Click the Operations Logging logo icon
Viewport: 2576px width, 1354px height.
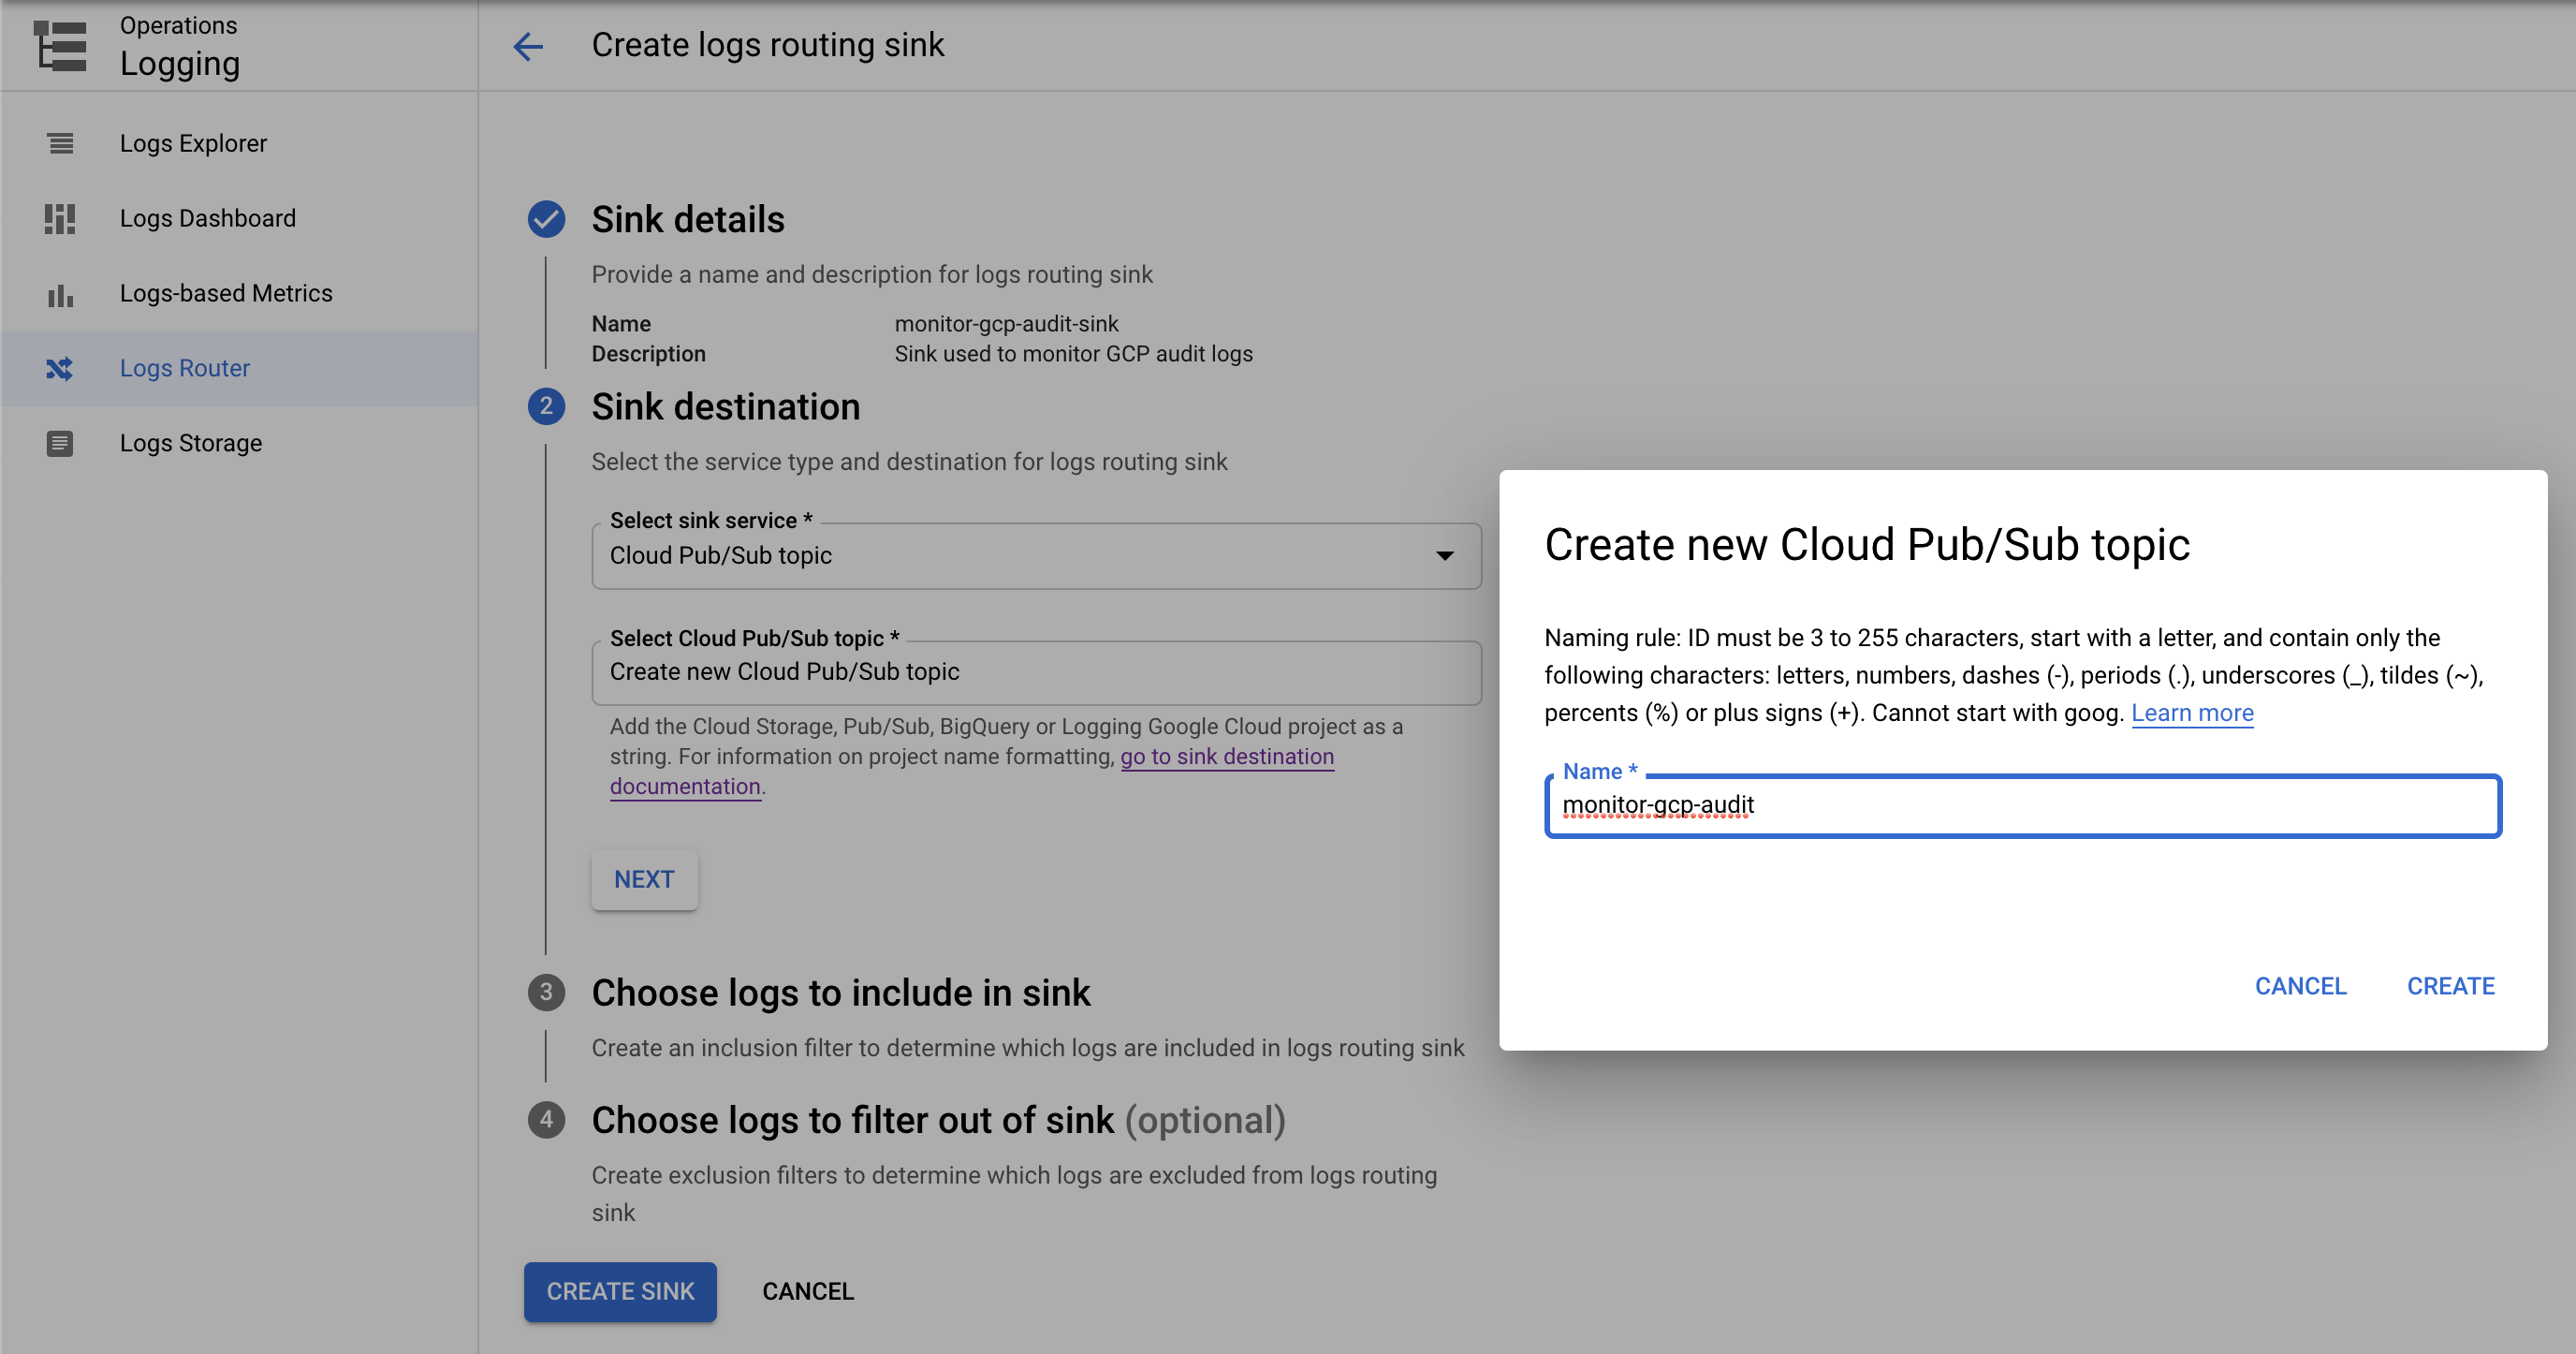pos(60,46)
